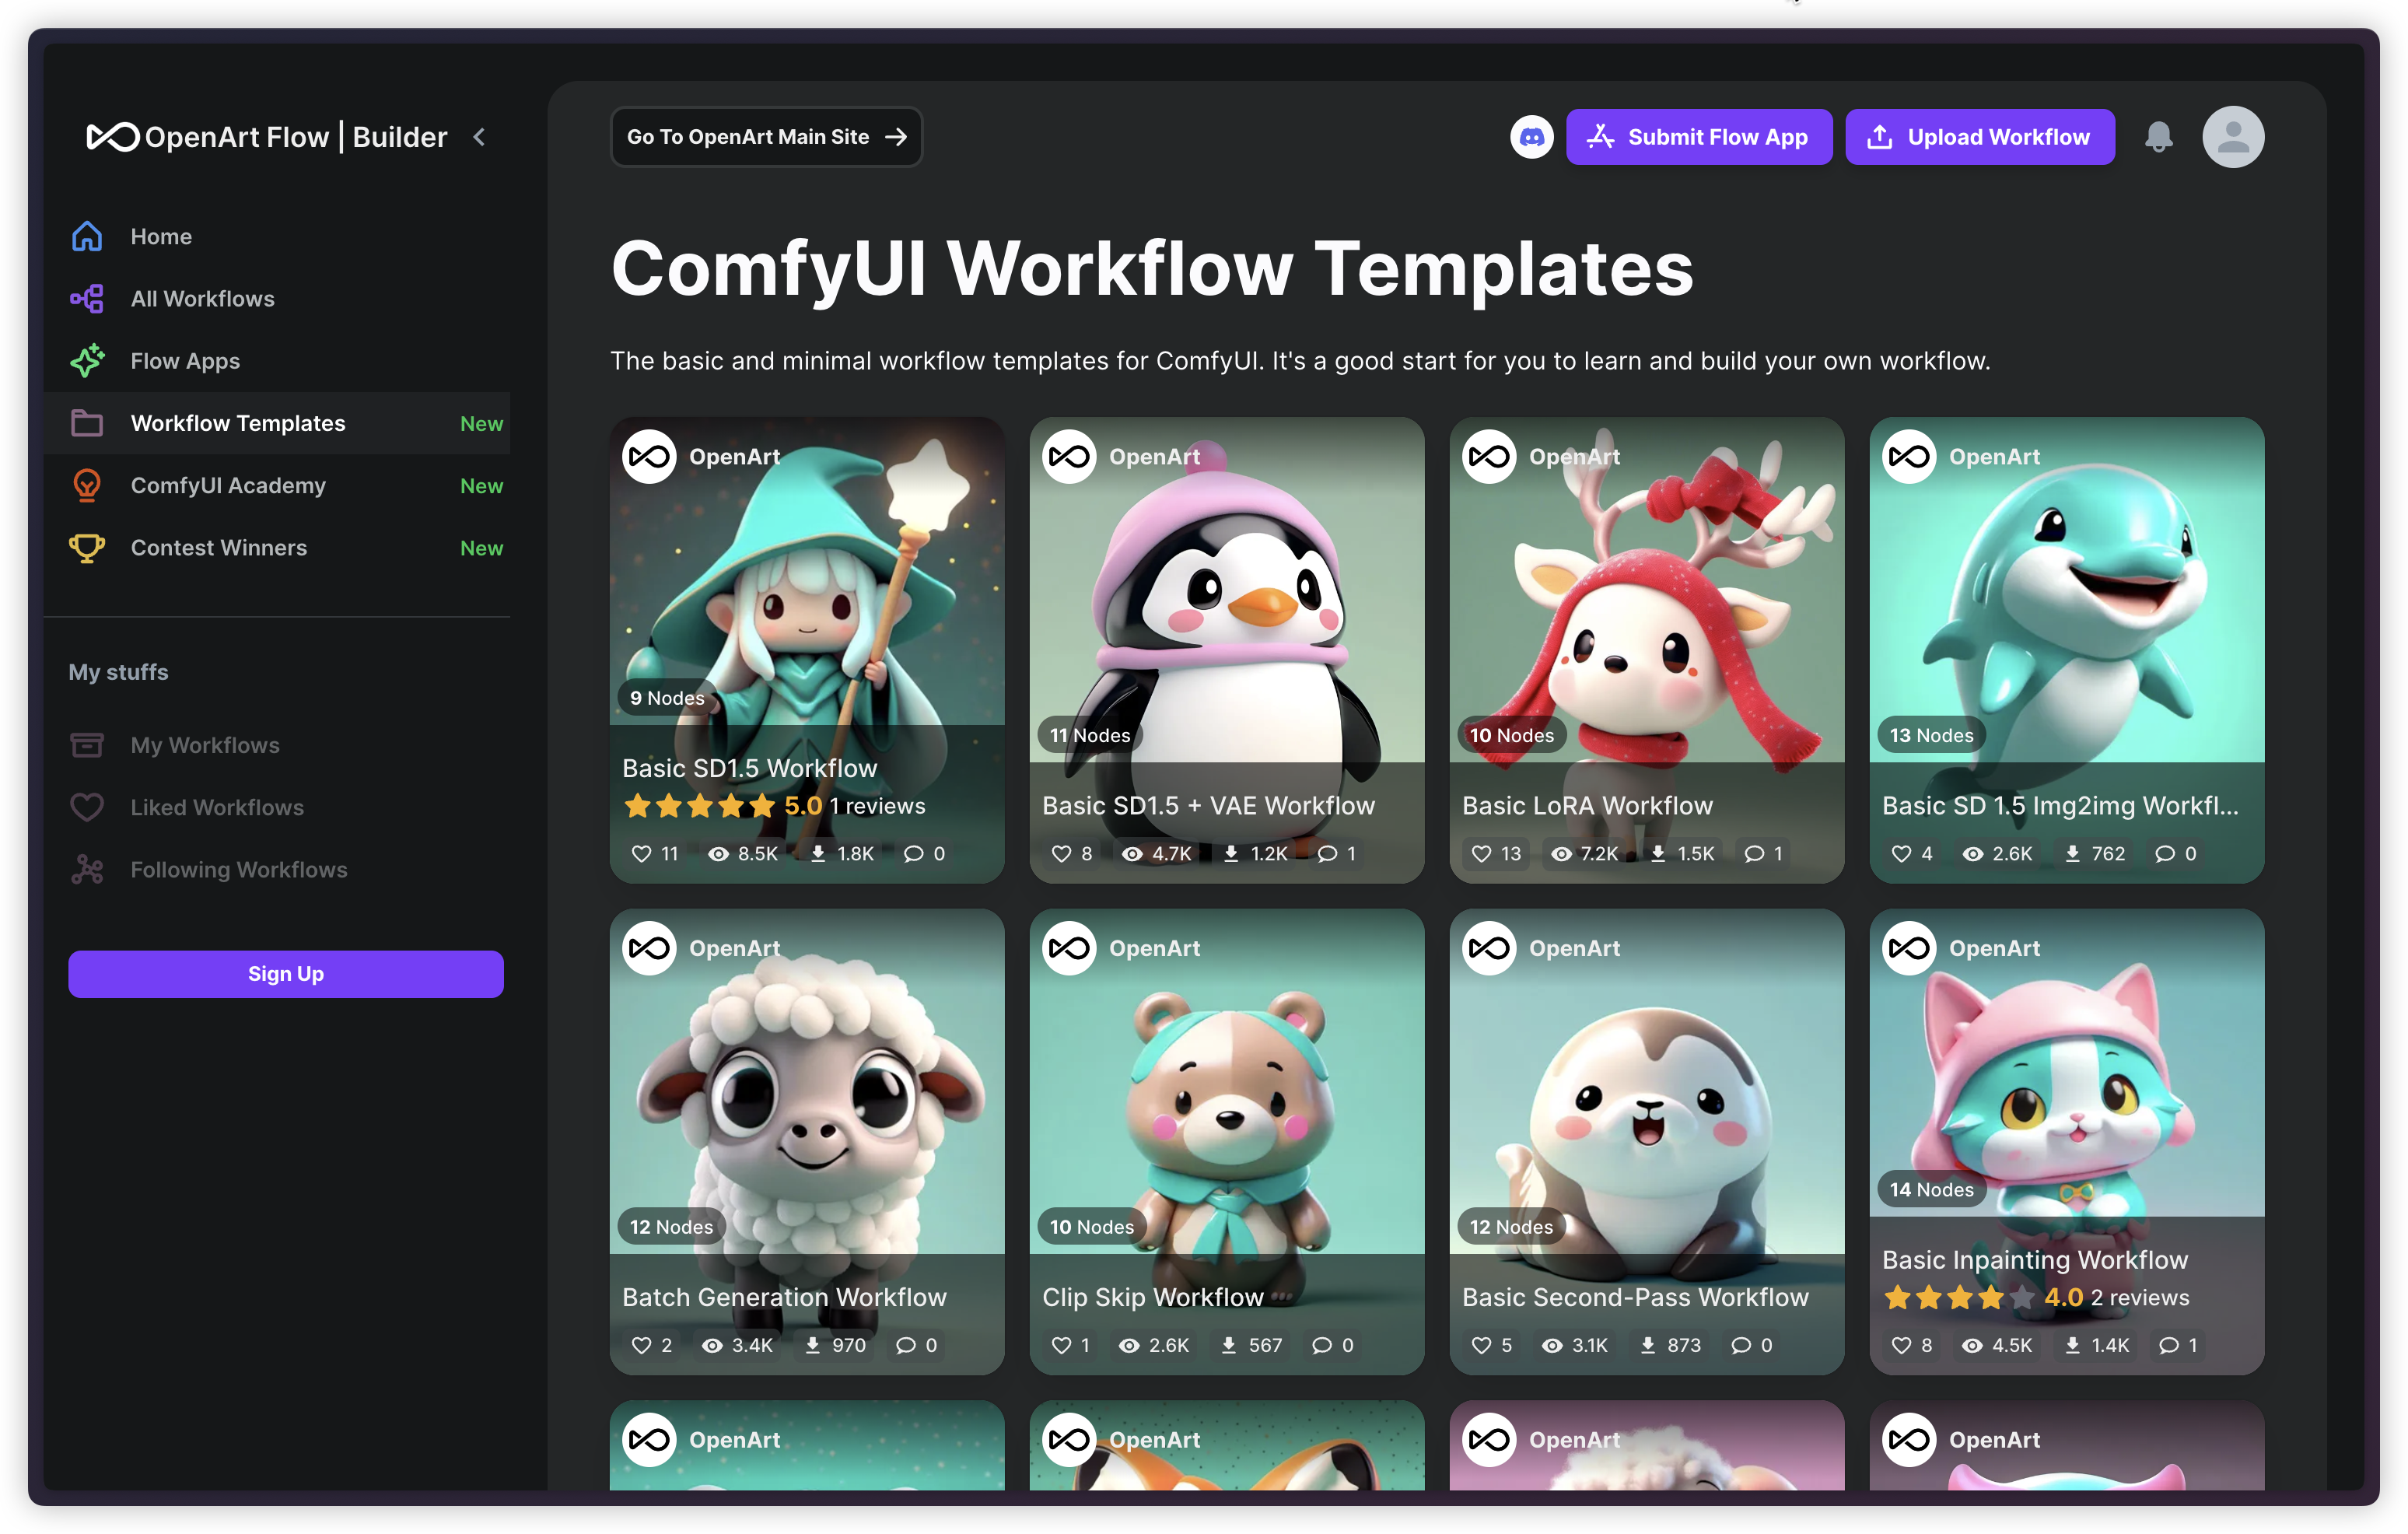The width and height of the screenshot is (2408, 1534).
Task: Click the 9 Nodes badge on Basic SD1.5 card
Action: coord(667,699)
